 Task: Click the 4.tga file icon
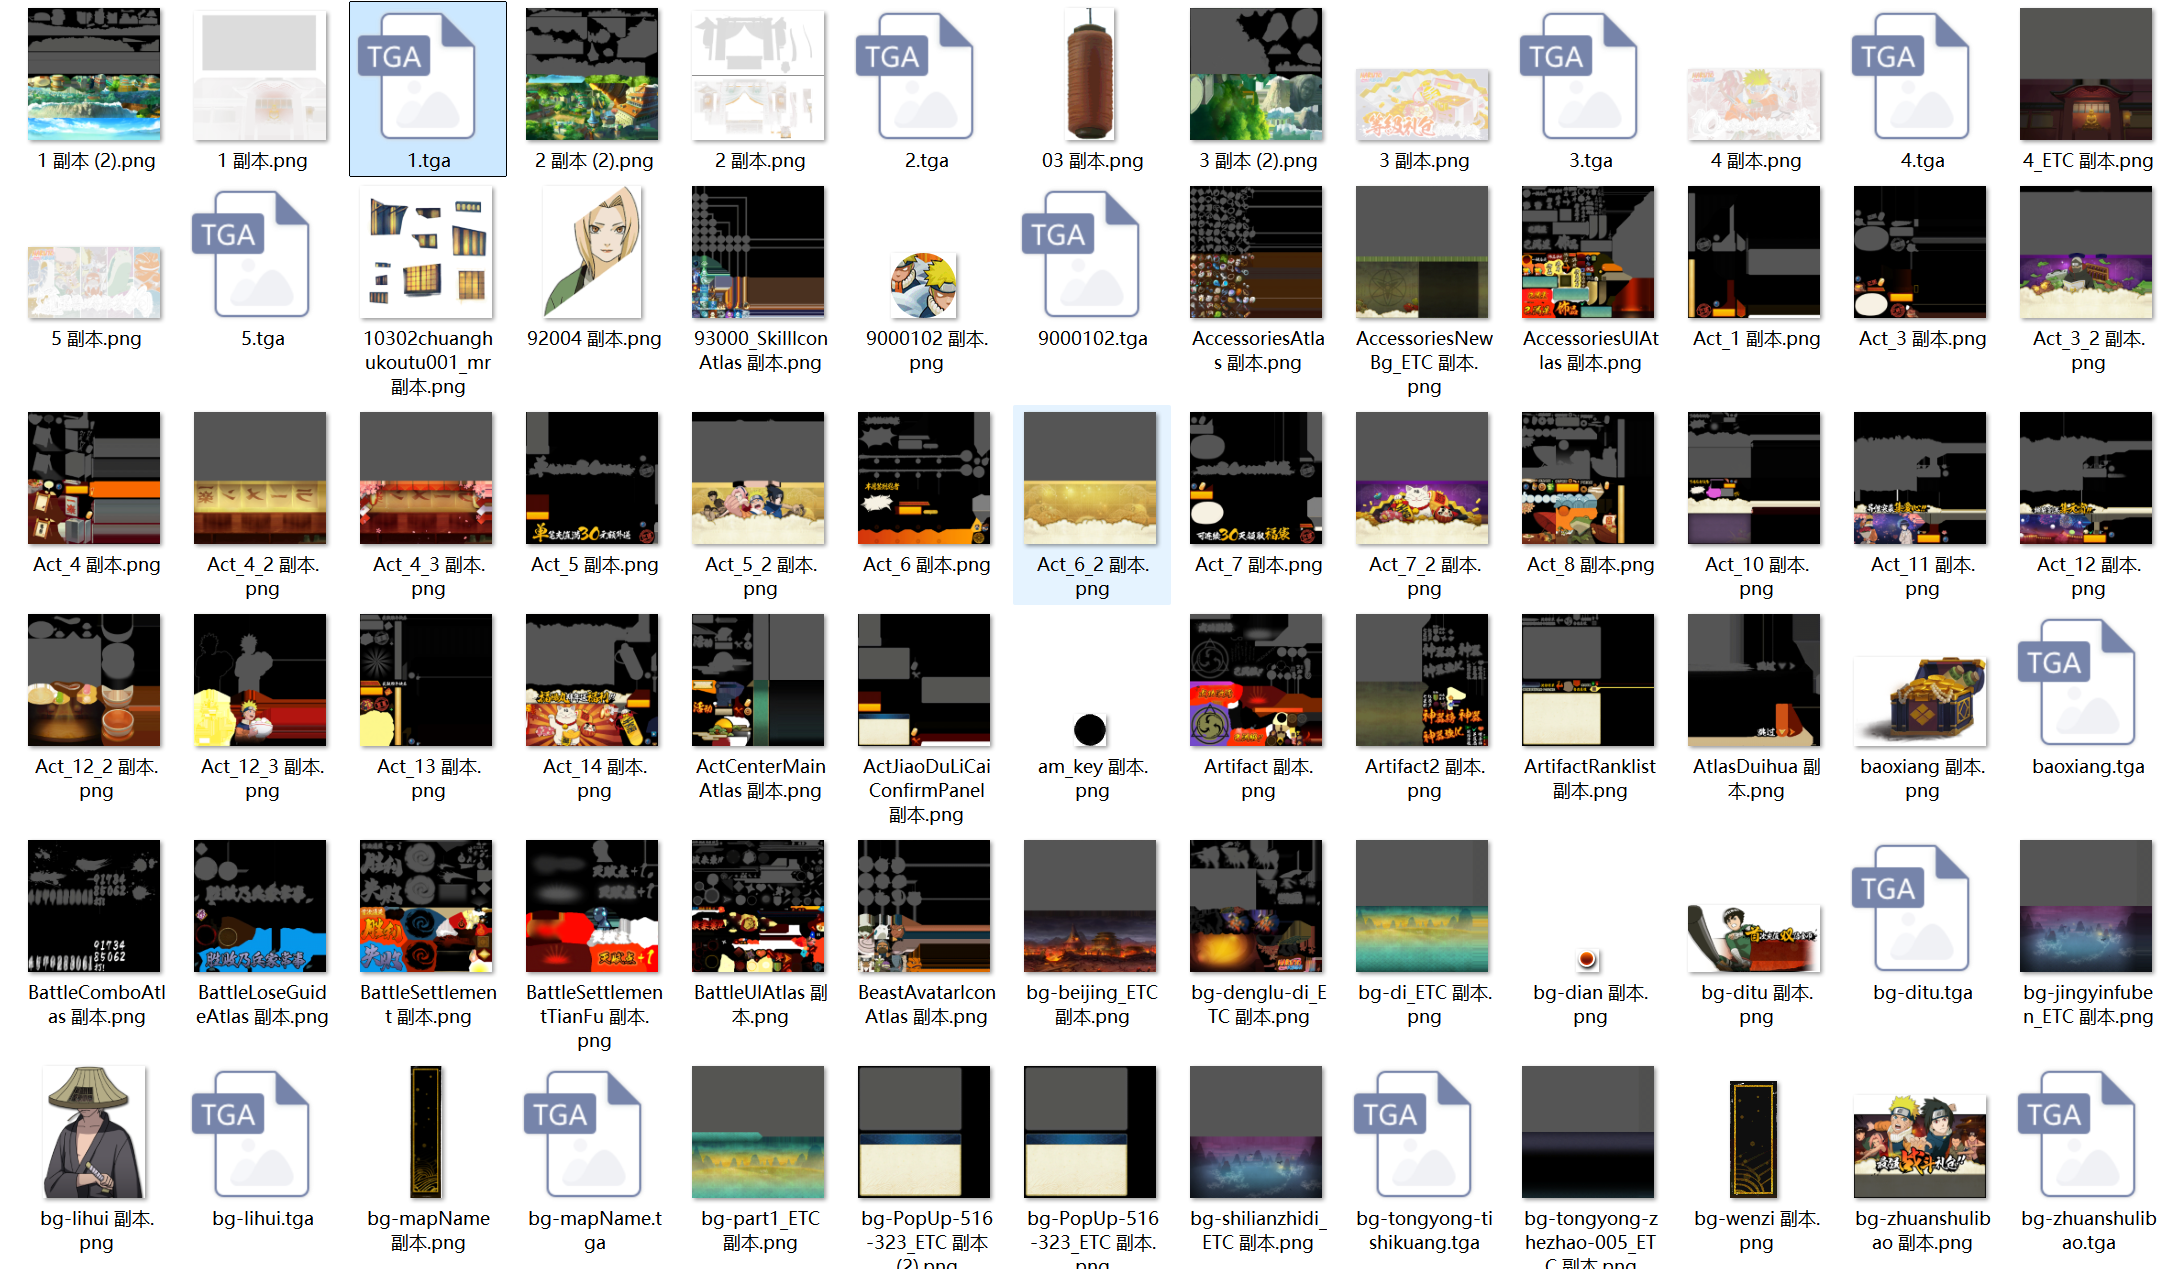pos(1922,76)
